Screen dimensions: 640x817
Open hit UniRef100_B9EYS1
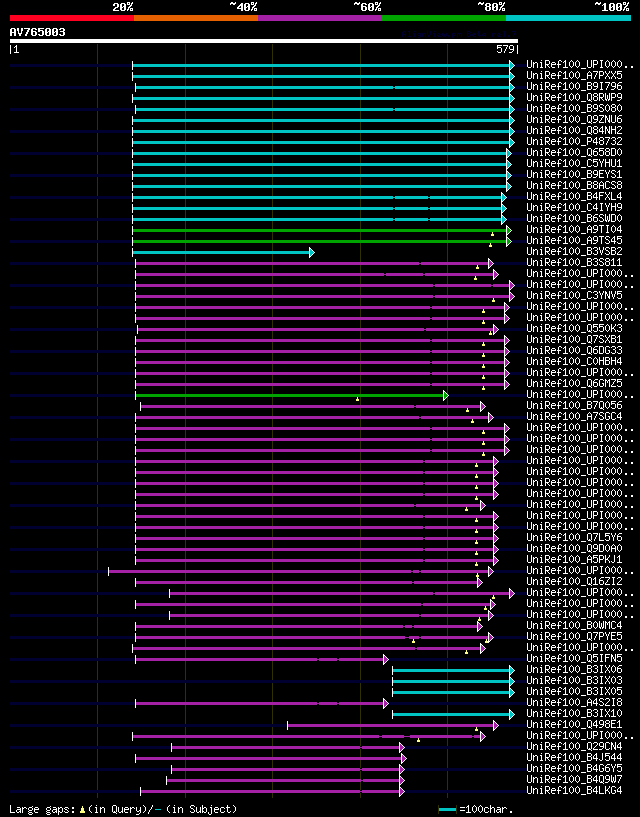[x=574, y=175]
